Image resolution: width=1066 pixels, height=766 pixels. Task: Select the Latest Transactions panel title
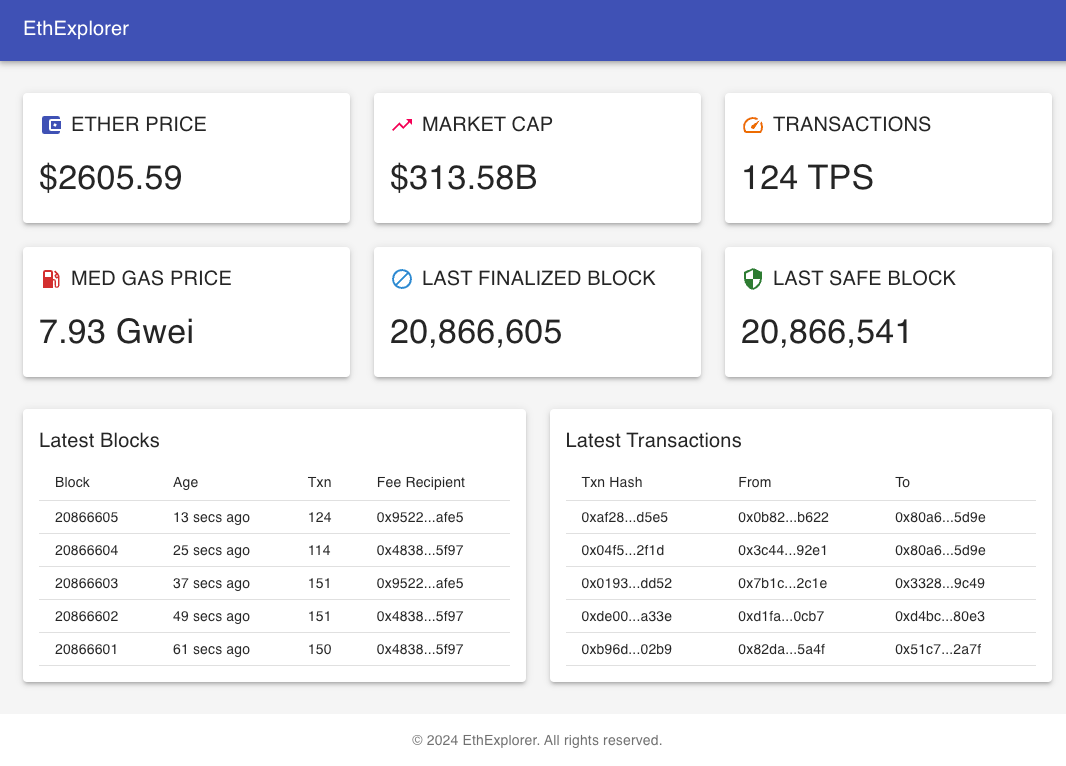click(x=653, y=440)
